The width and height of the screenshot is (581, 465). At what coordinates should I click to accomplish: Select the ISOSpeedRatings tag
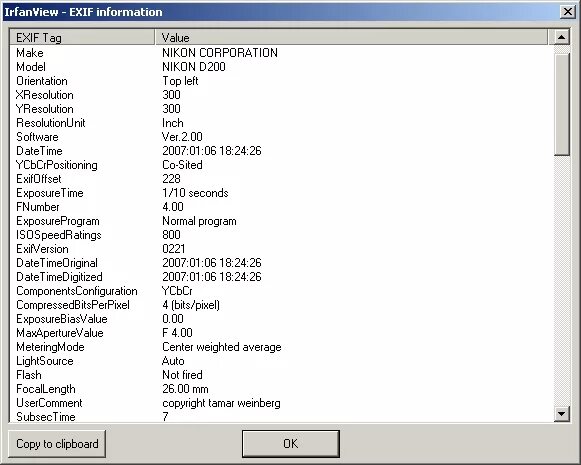(59, 235)
